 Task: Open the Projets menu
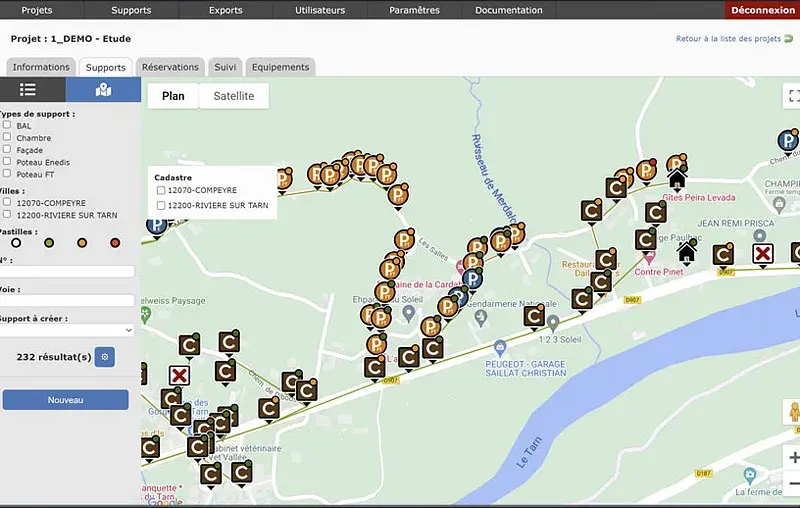37,10
